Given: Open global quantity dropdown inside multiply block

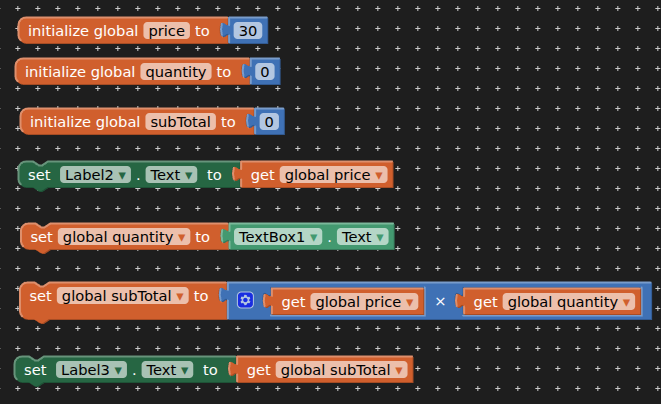Looking at the screenshot, I should point(569,302).
